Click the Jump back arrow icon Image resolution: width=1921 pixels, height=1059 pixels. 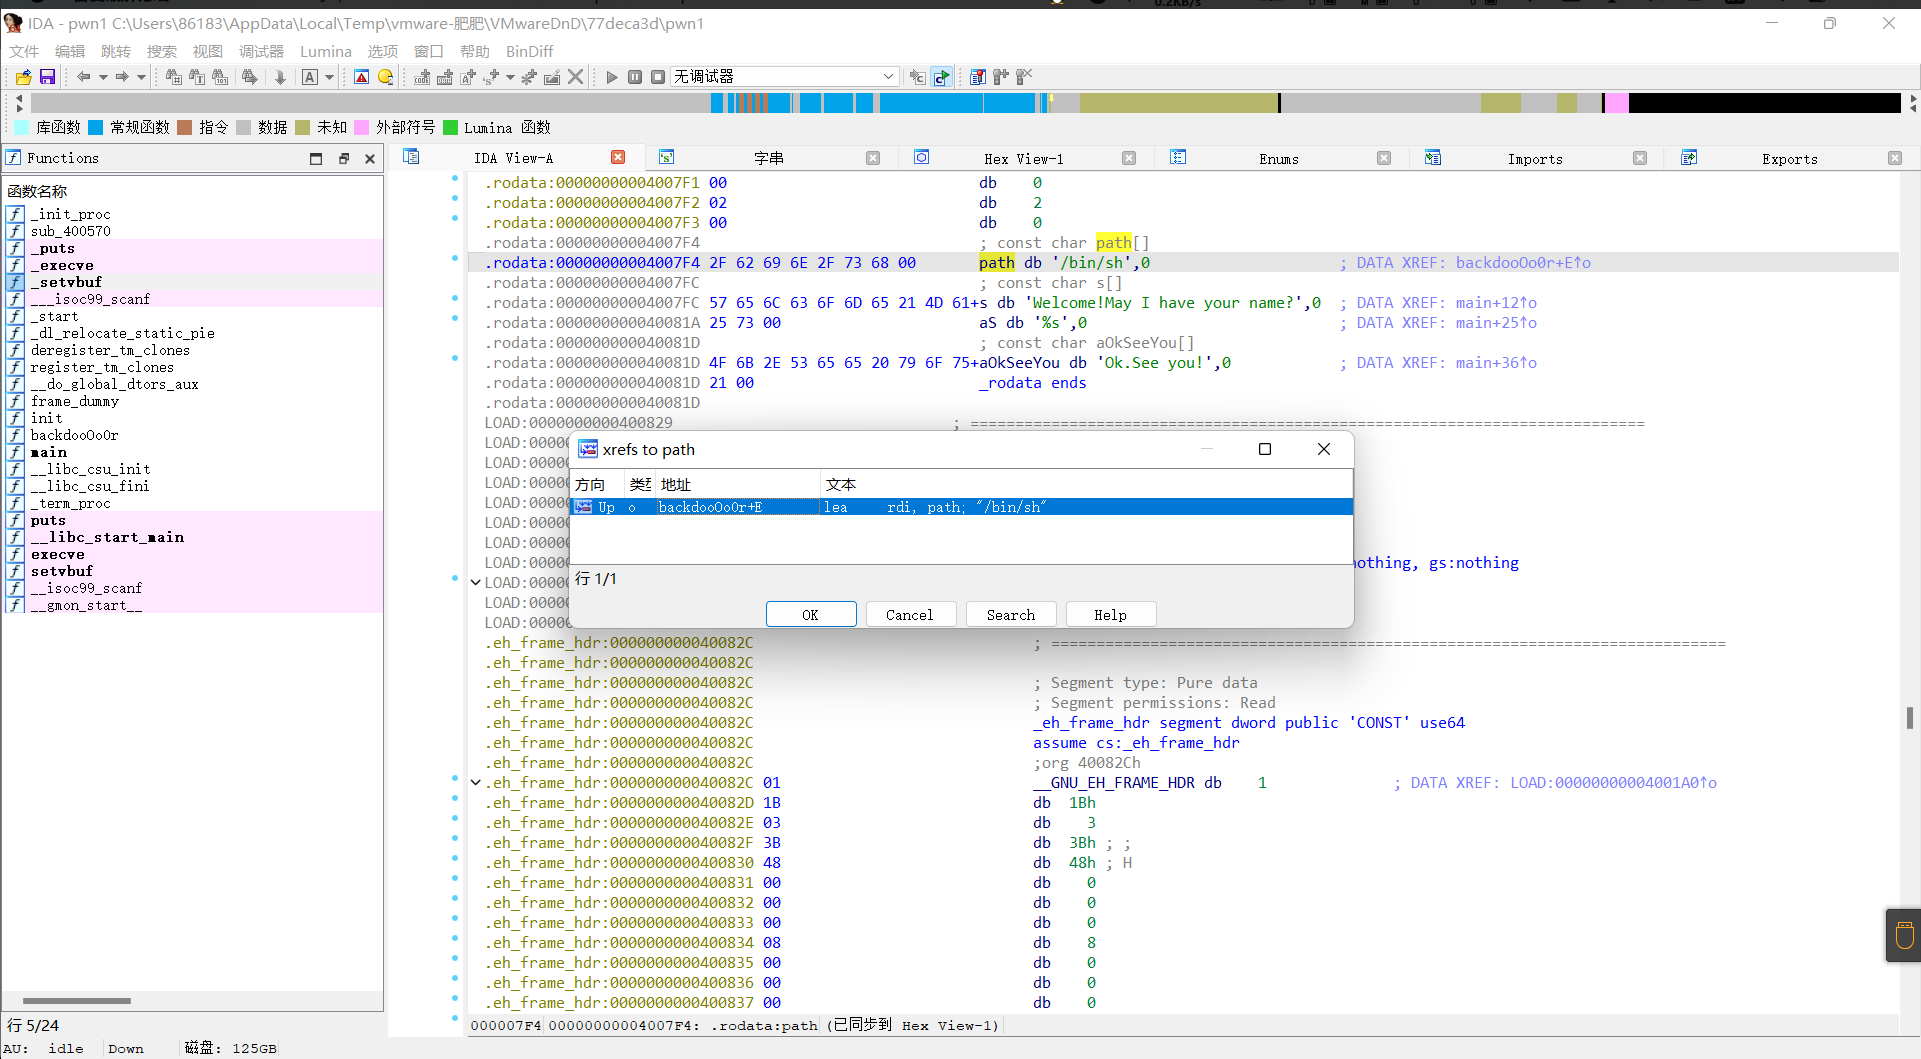pyautogui.click(x=84, y=77)
